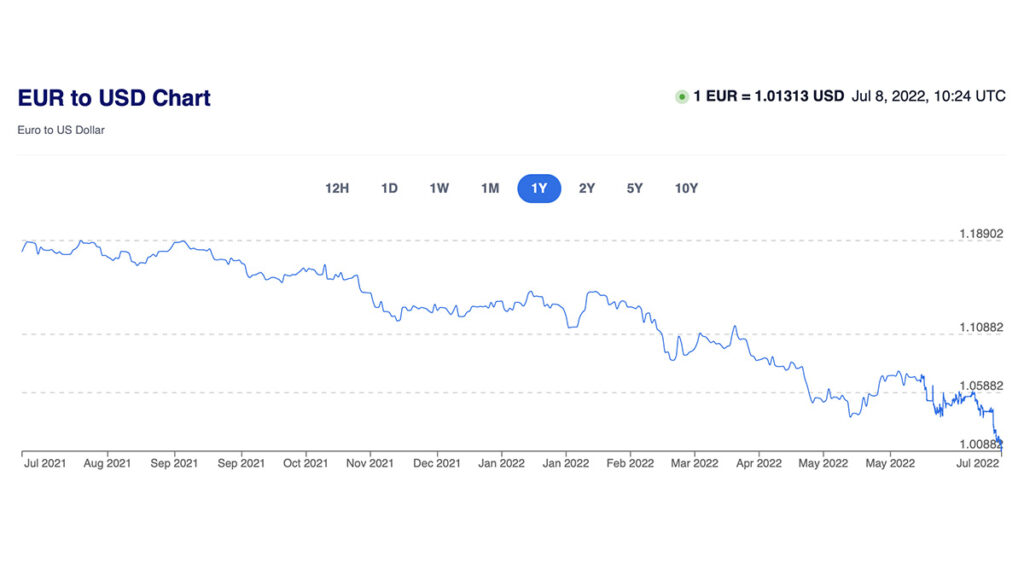Image resolution: width=1024 pixels, height=563 pixels.
Task: Click the active 1Y range button
Action: pyautogui.click(x=539, y=188)
